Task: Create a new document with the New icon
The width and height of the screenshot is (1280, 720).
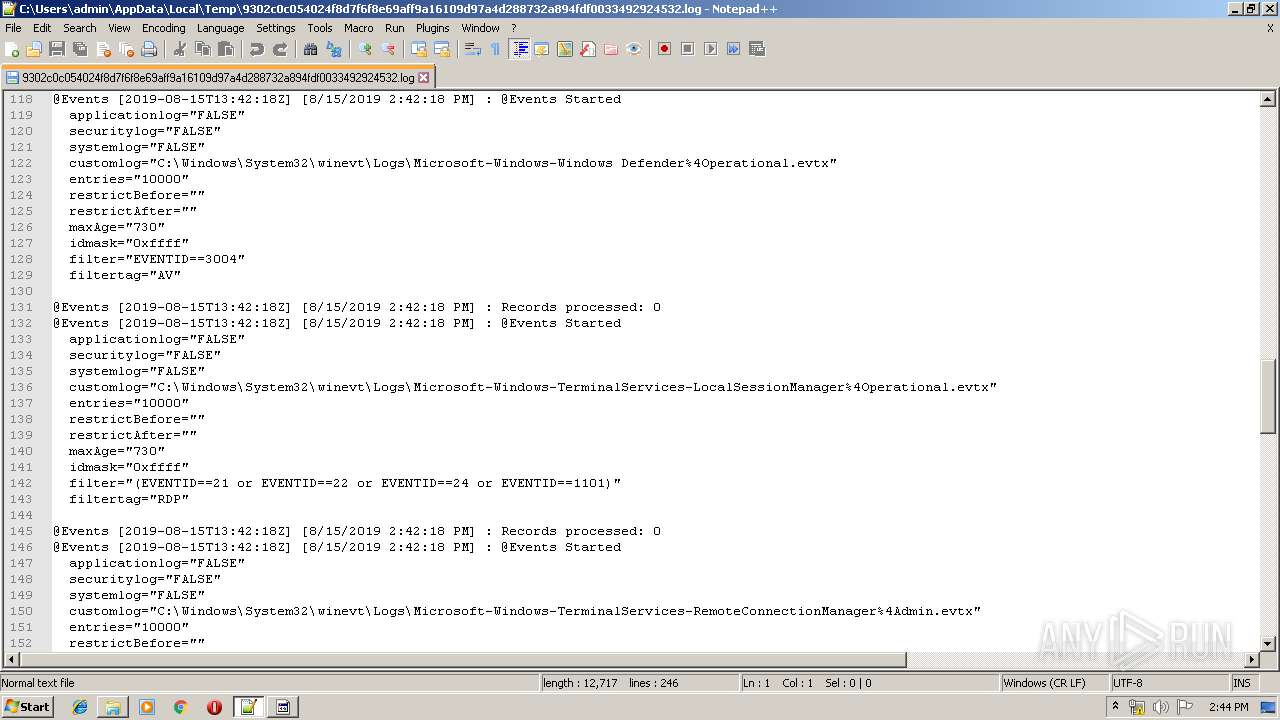Action: 13,49
